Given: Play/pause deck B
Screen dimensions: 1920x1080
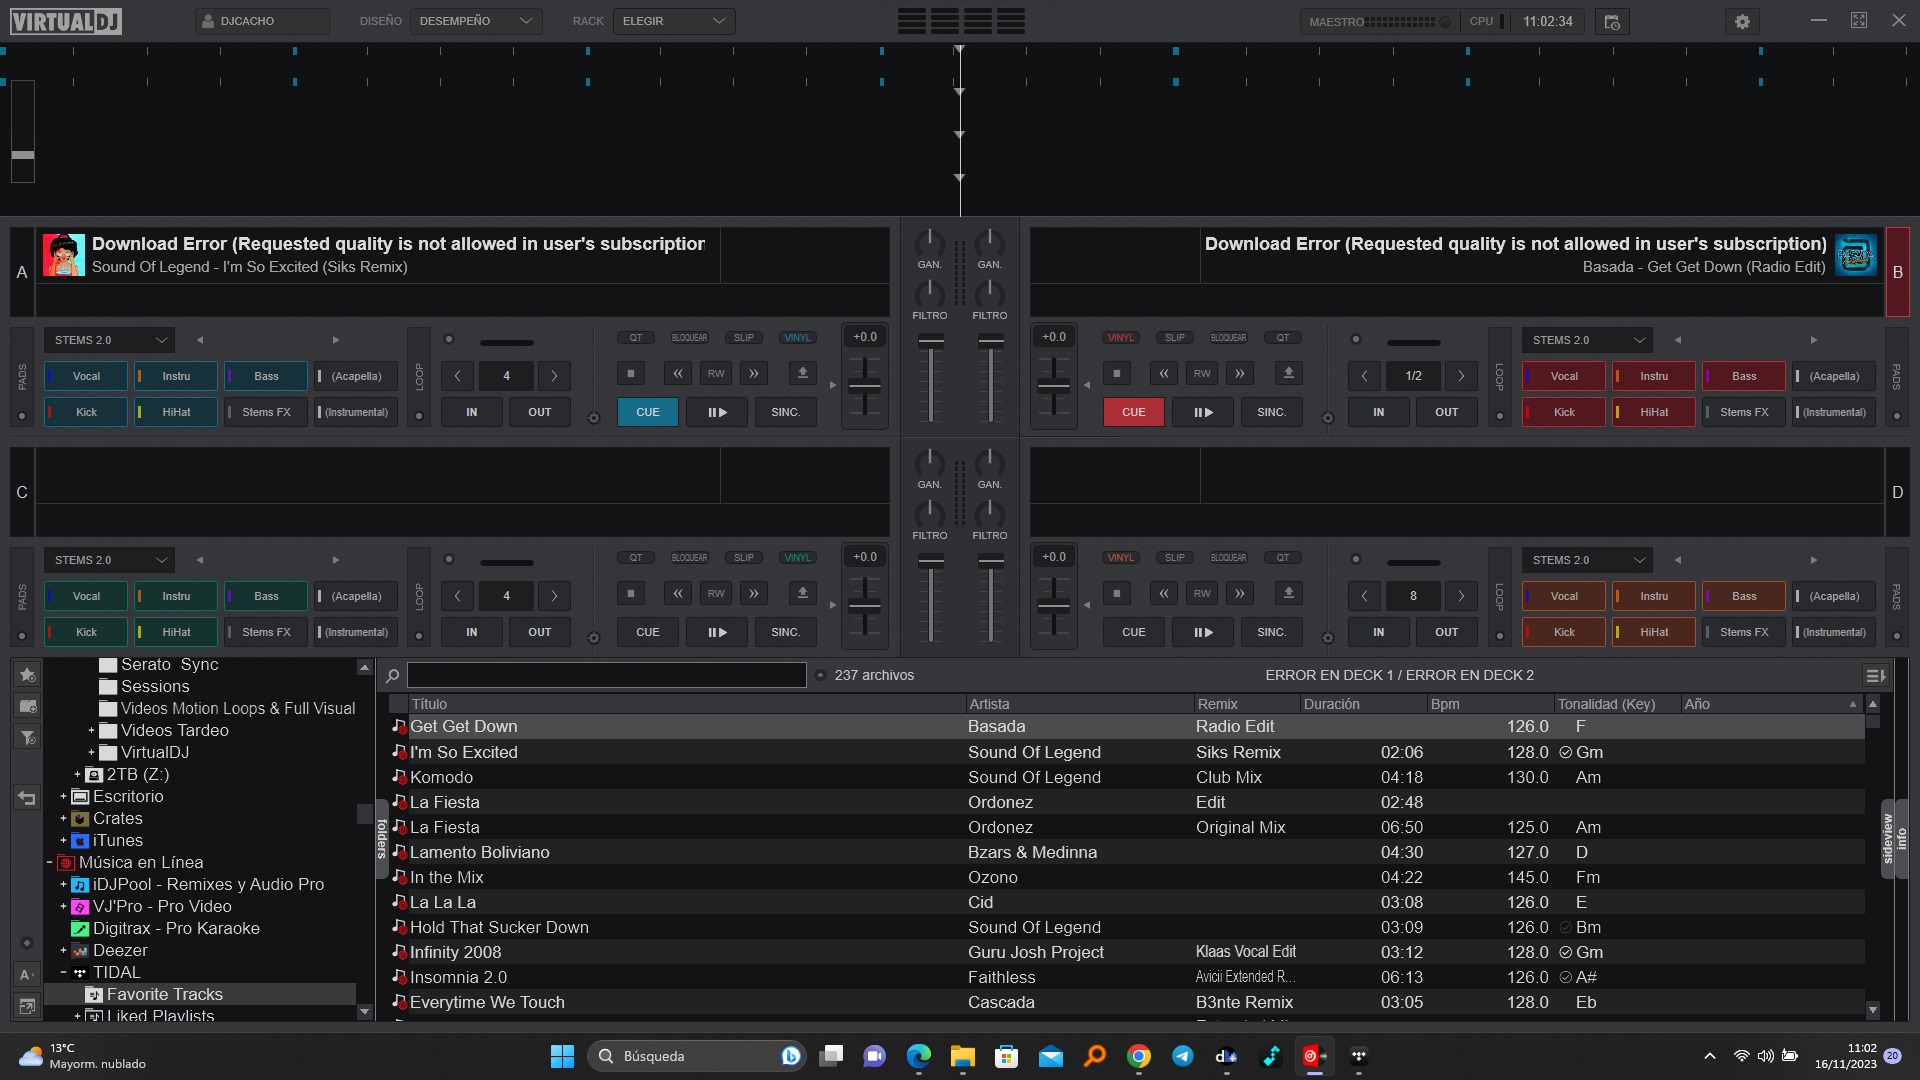Looking at the screenshot, I should [x=1203, y=412].
